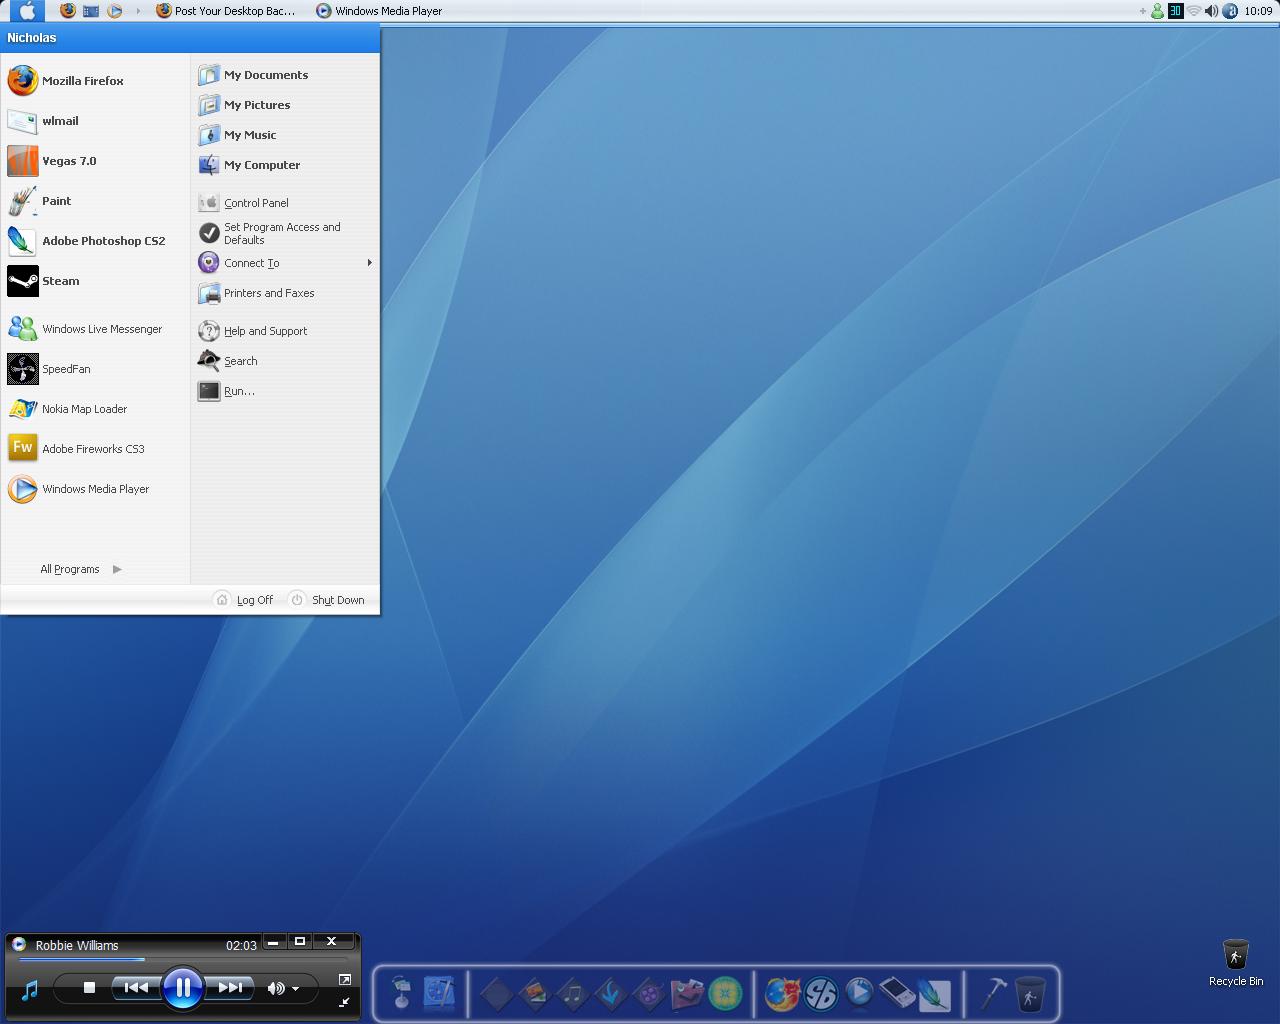This screenshot has height=1024, width=1280.
Task: Skip to the previous track
Action: click(136, 988)
